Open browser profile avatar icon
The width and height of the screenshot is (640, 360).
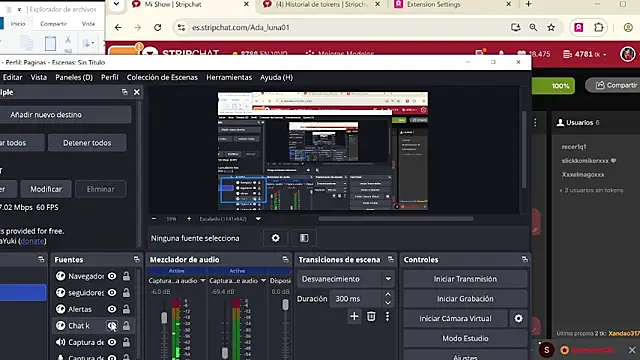[628, 27]
